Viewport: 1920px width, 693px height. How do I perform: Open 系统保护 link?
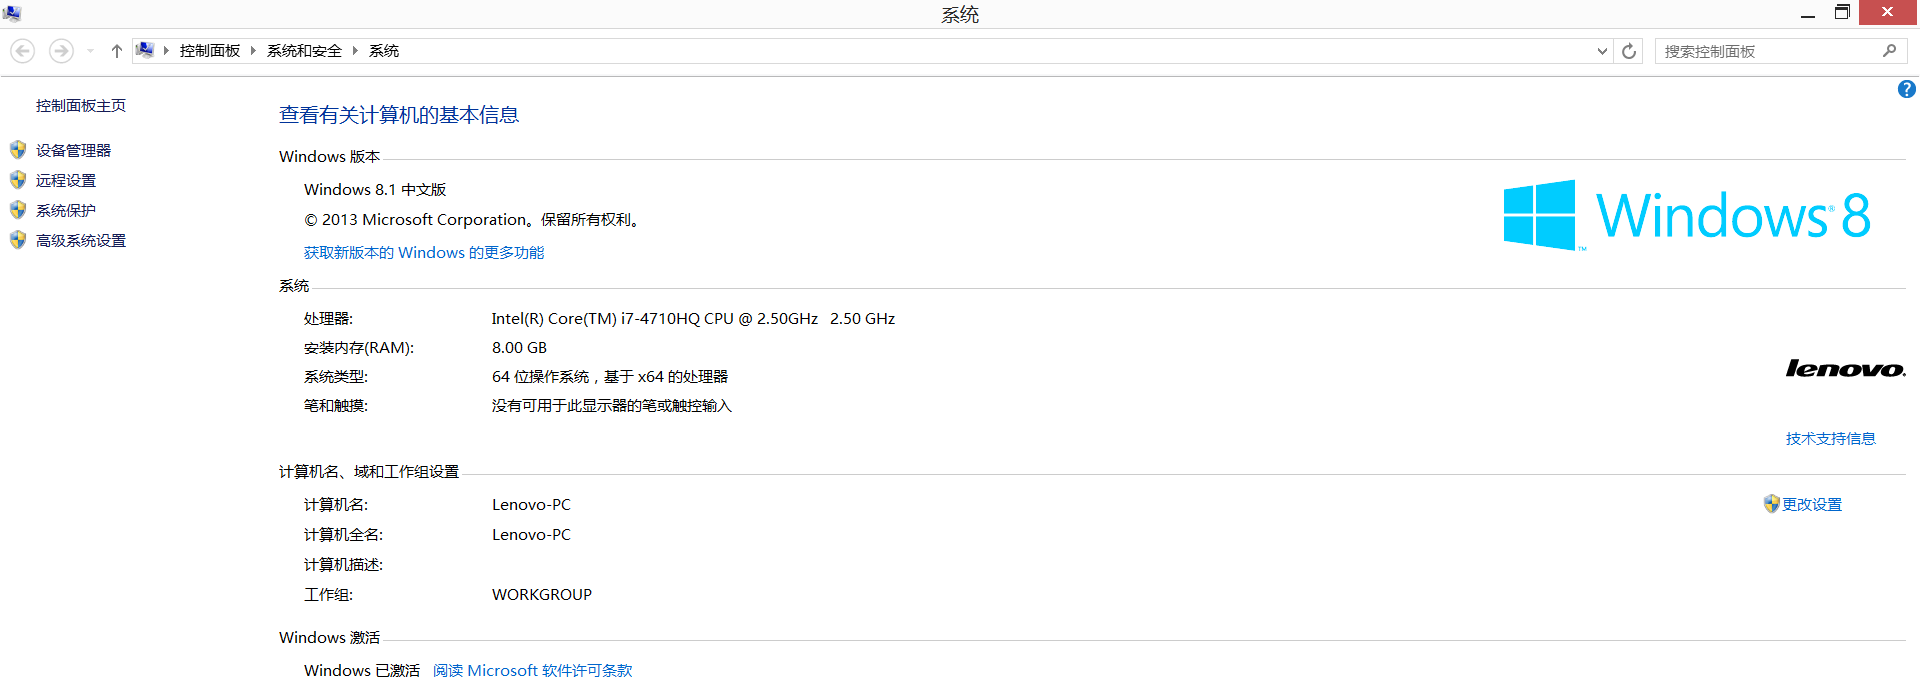point(66,210)
